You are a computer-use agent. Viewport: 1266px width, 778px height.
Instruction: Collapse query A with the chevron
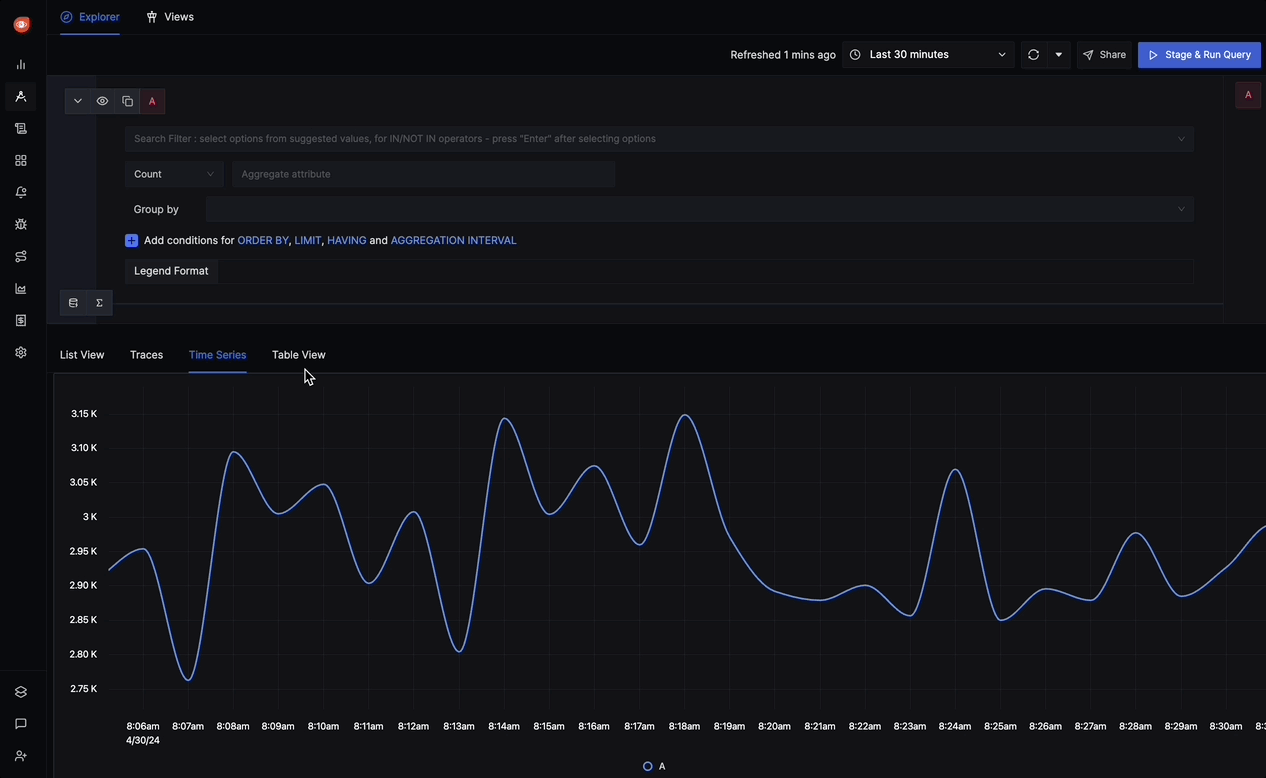77,101
